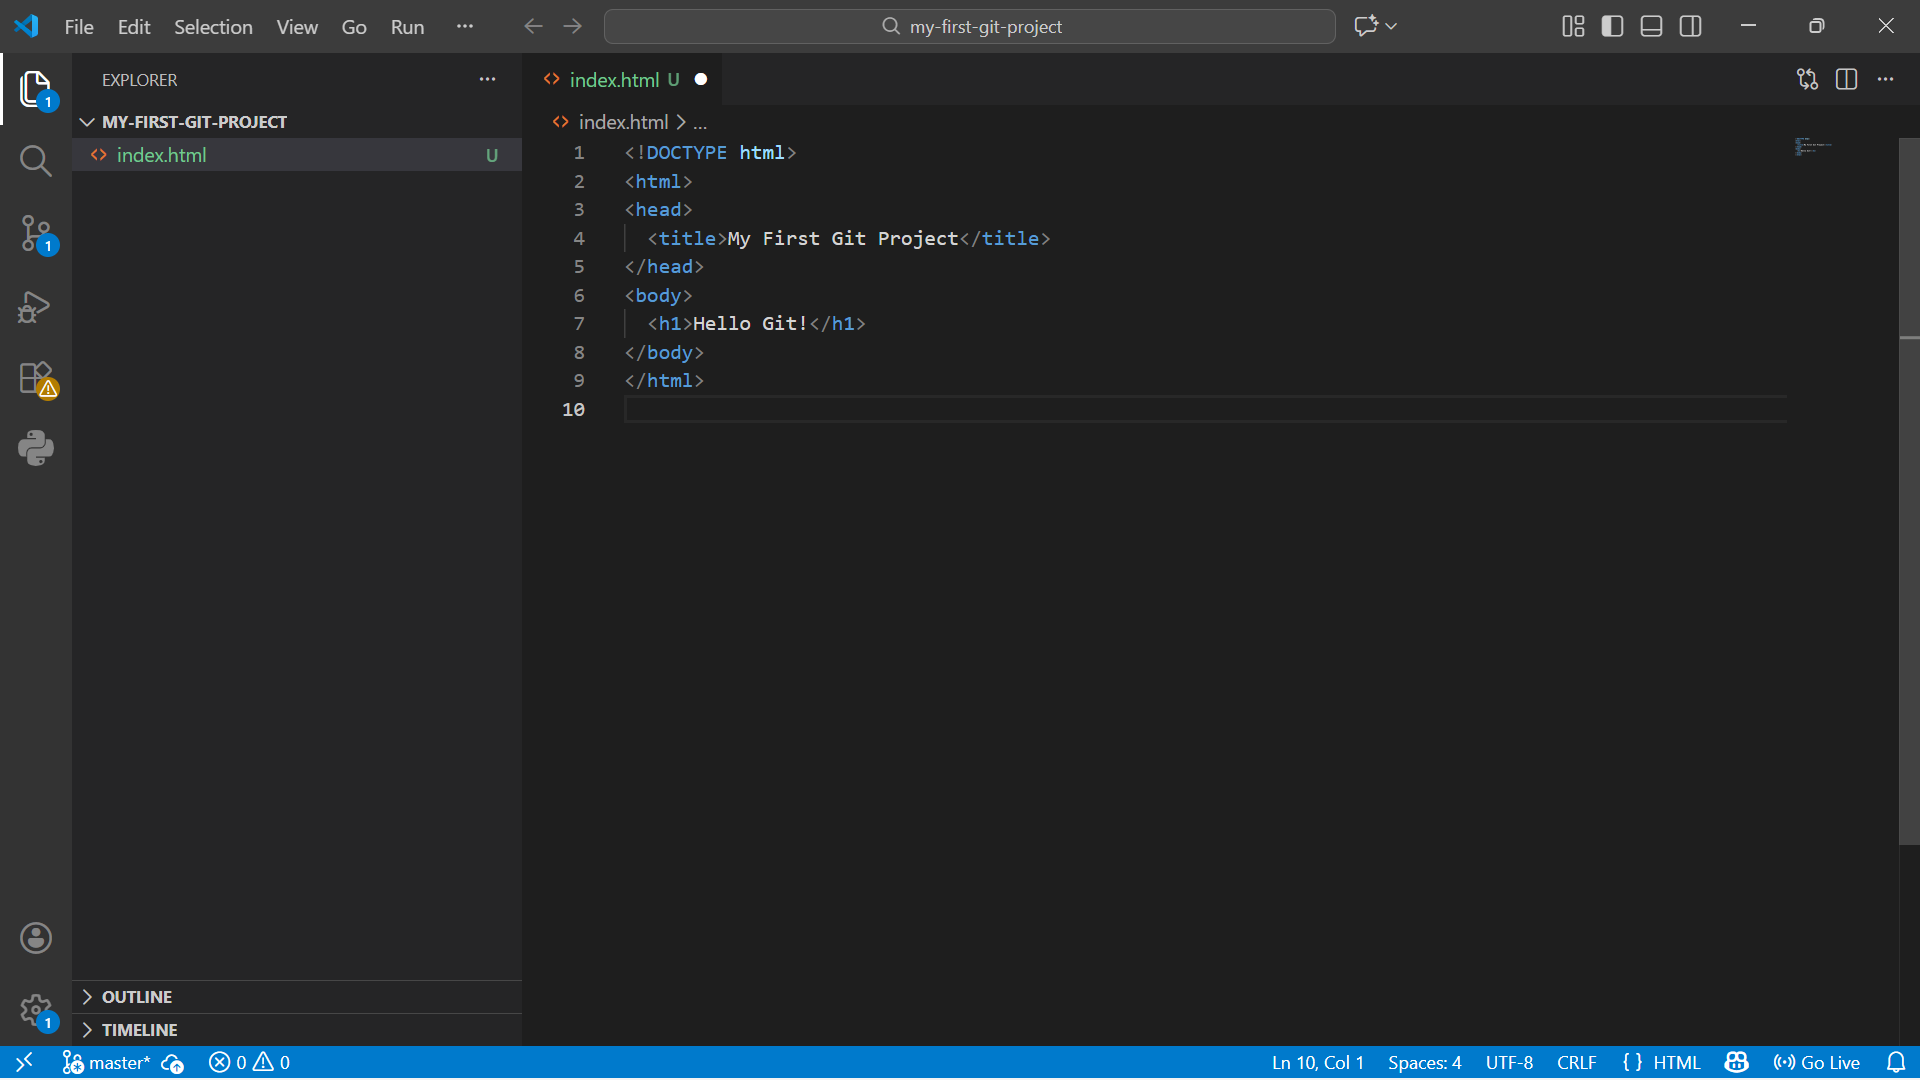
Task: Open Run and Debug view
Action: (x=36, y=306)
